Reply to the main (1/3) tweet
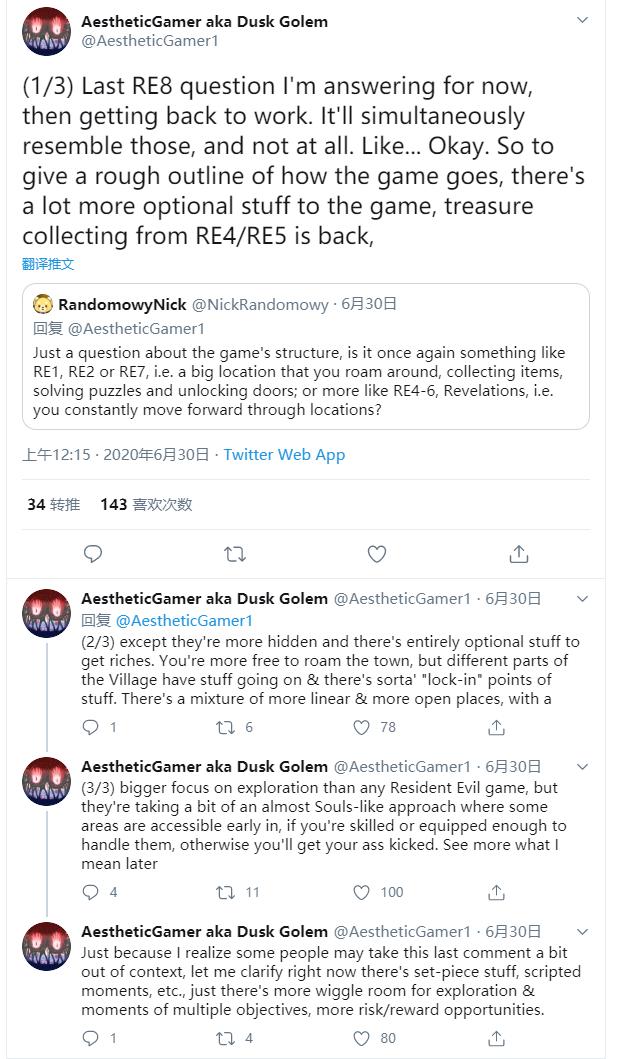Viewport: 620px width, 1059px height. click(93, 553)
